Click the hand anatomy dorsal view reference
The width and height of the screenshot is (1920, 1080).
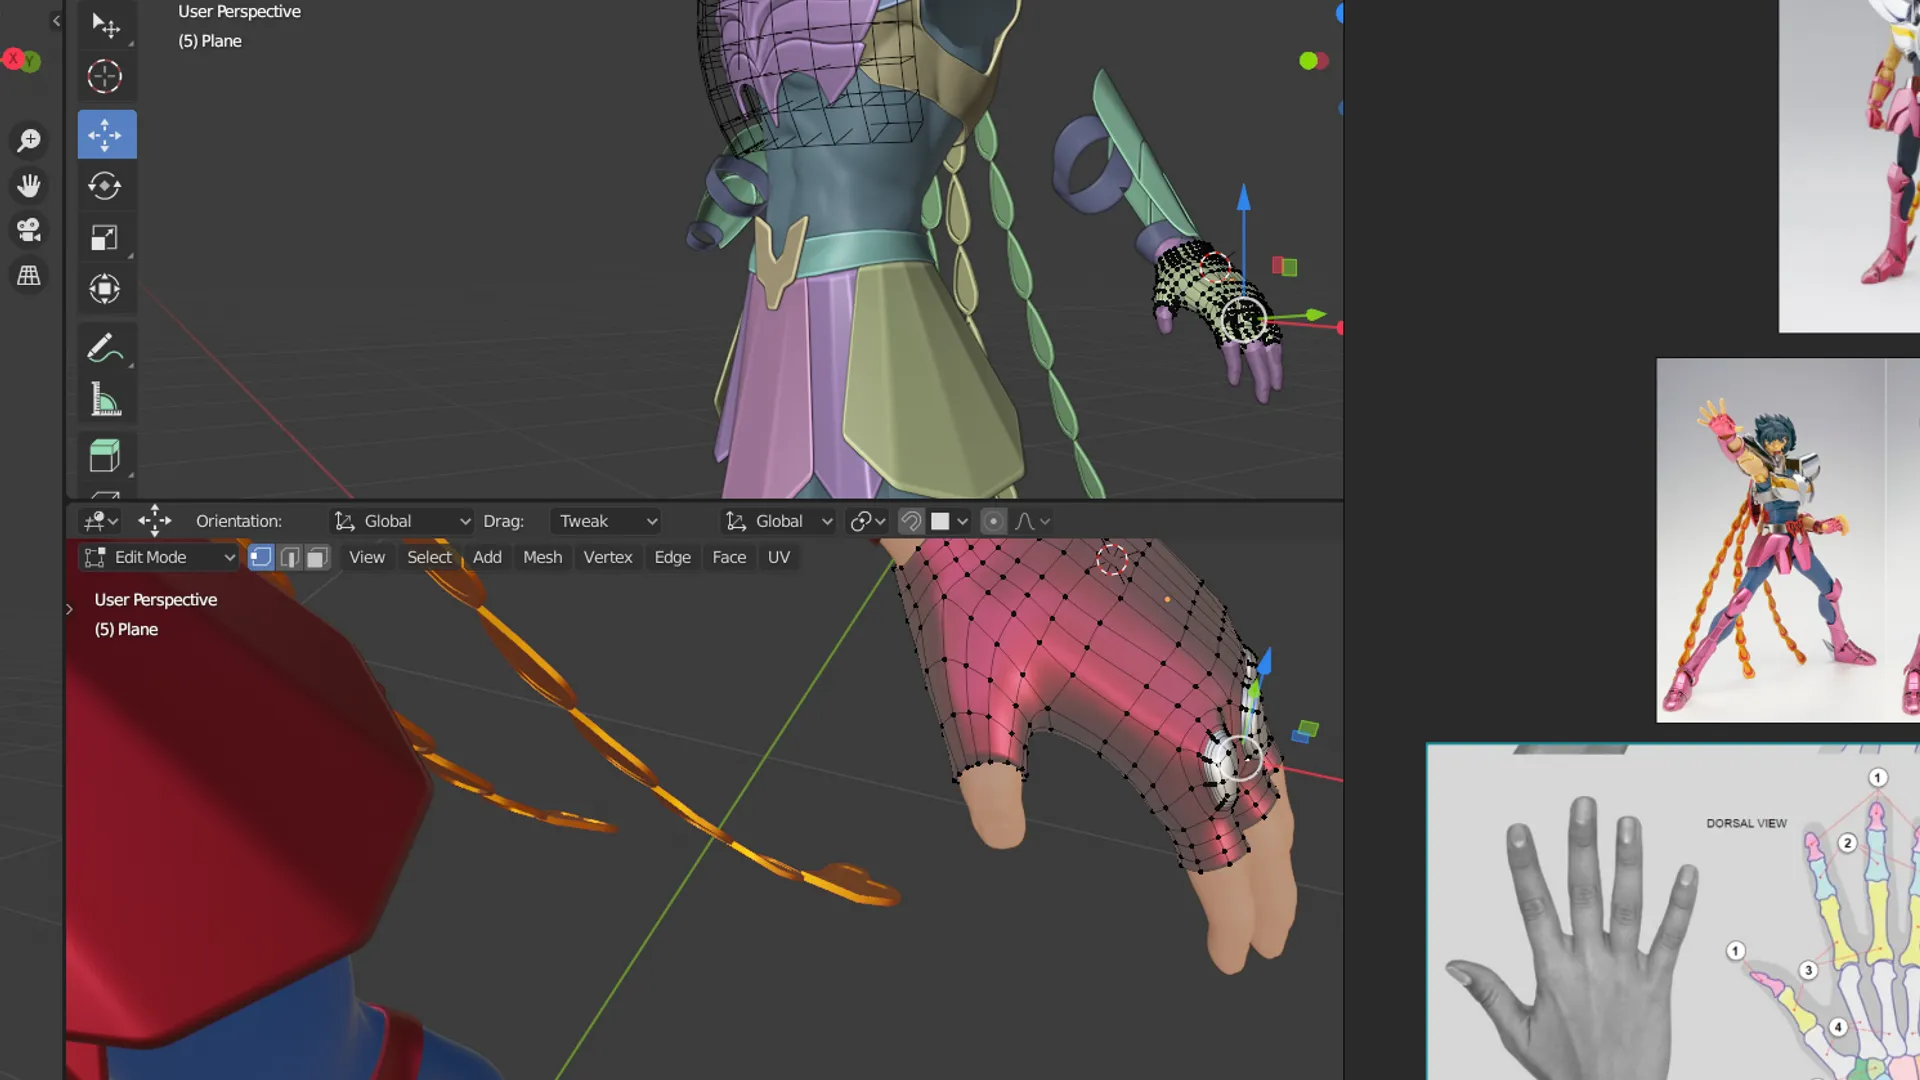coord(1673,911)
